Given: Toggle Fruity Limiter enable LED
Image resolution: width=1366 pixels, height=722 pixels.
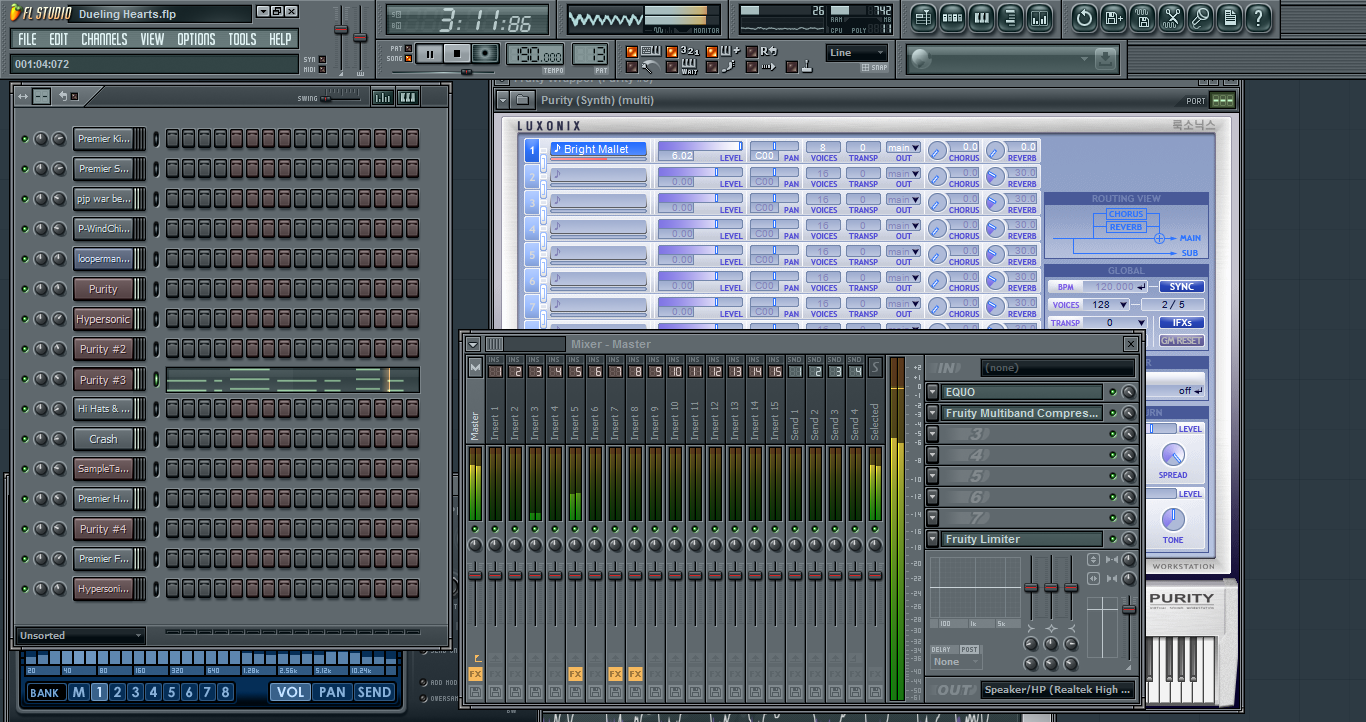Looking at the screenshot, I should [1112, 539].
